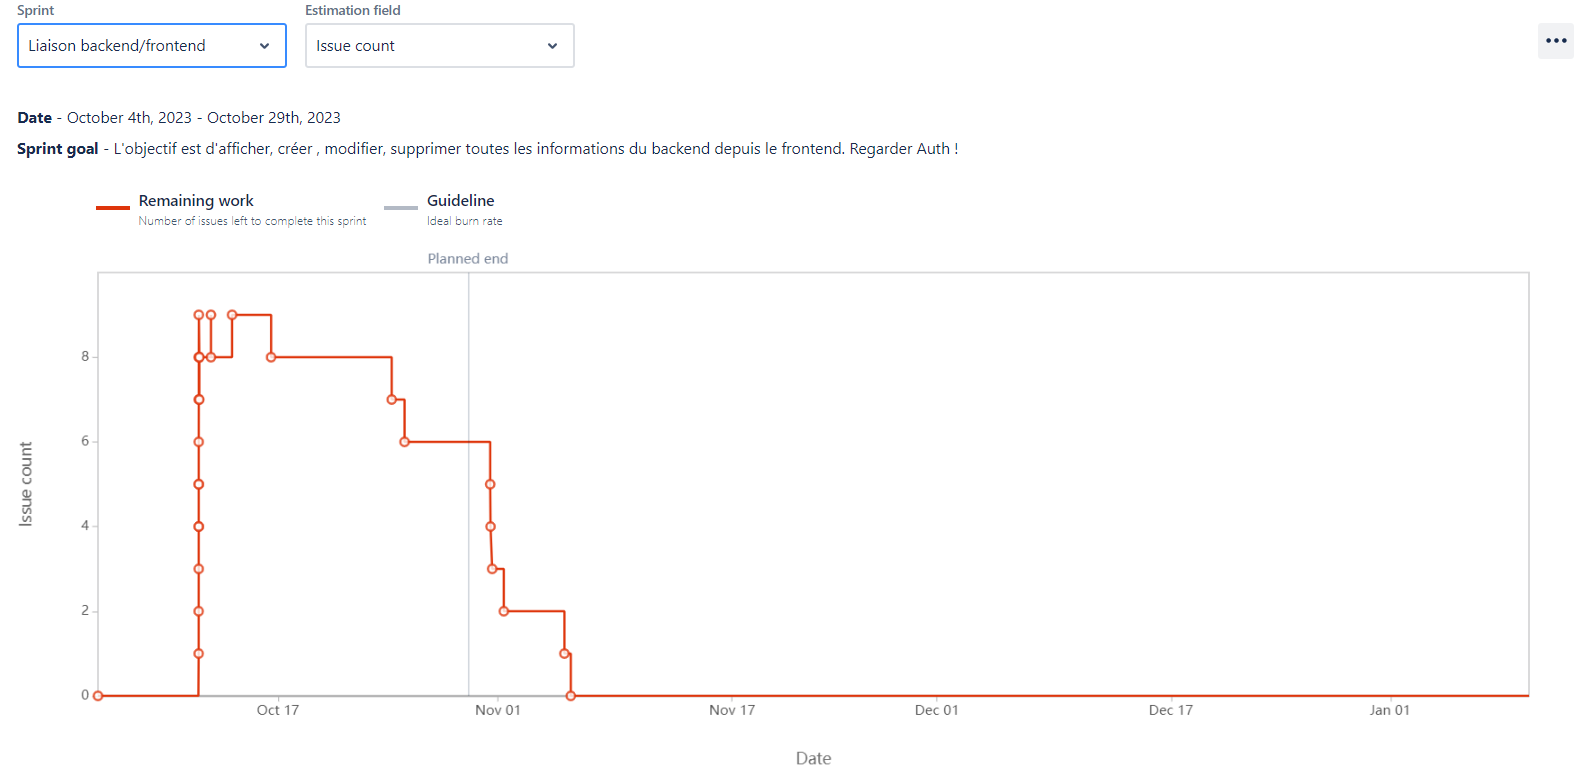Viewport: 1584px width, 771px height.
Task: Click the Sprint goal text
Action: (x=400, y=148)
